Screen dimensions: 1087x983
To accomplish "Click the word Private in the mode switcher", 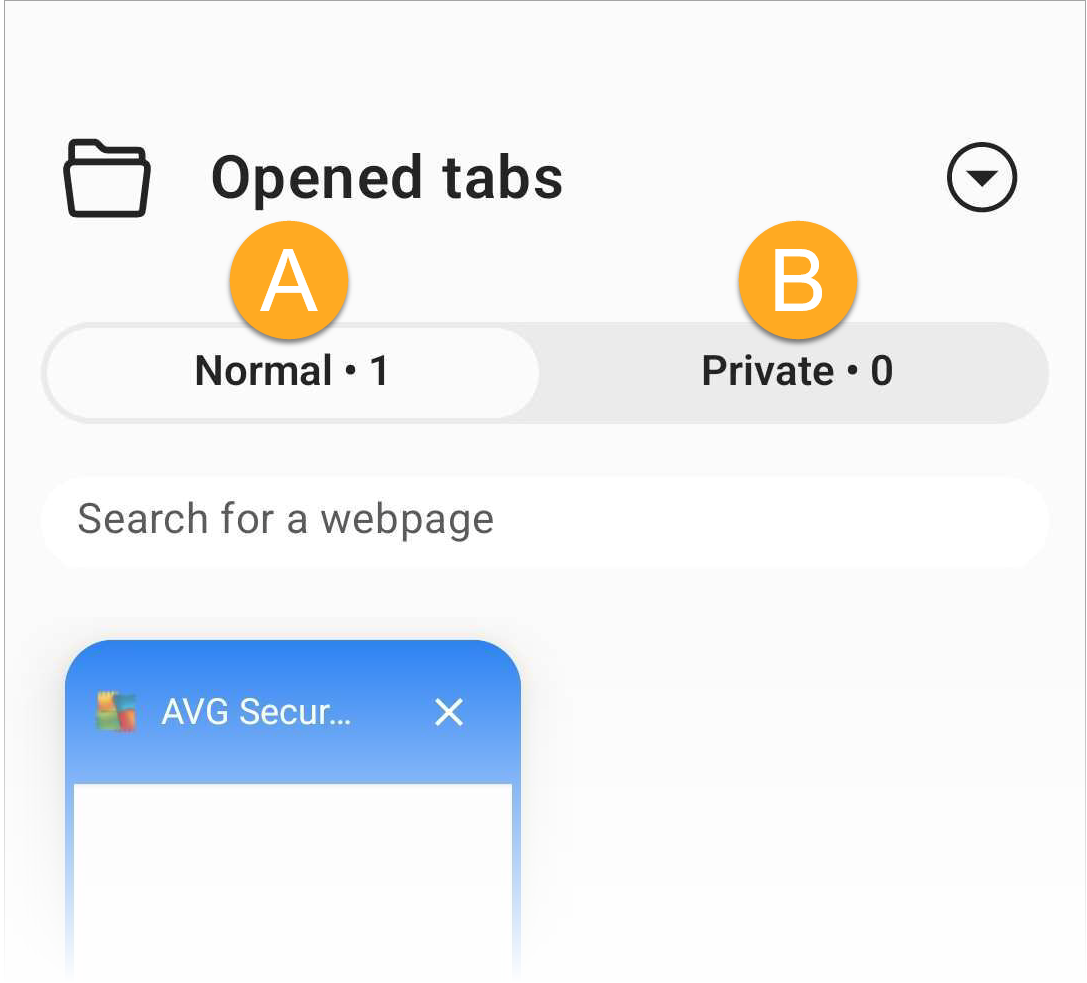I will (767, 372).
